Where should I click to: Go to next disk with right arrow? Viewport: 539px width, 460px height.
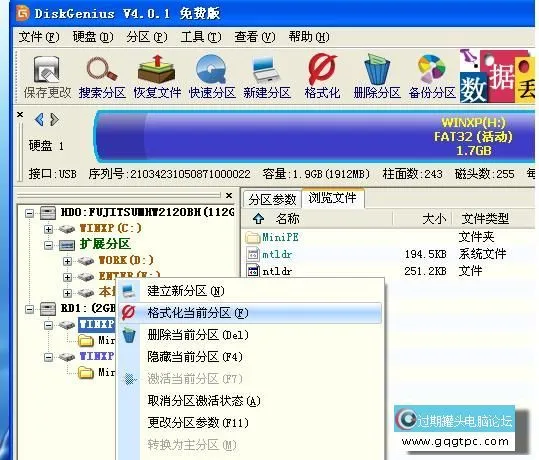tap(54, 120)
